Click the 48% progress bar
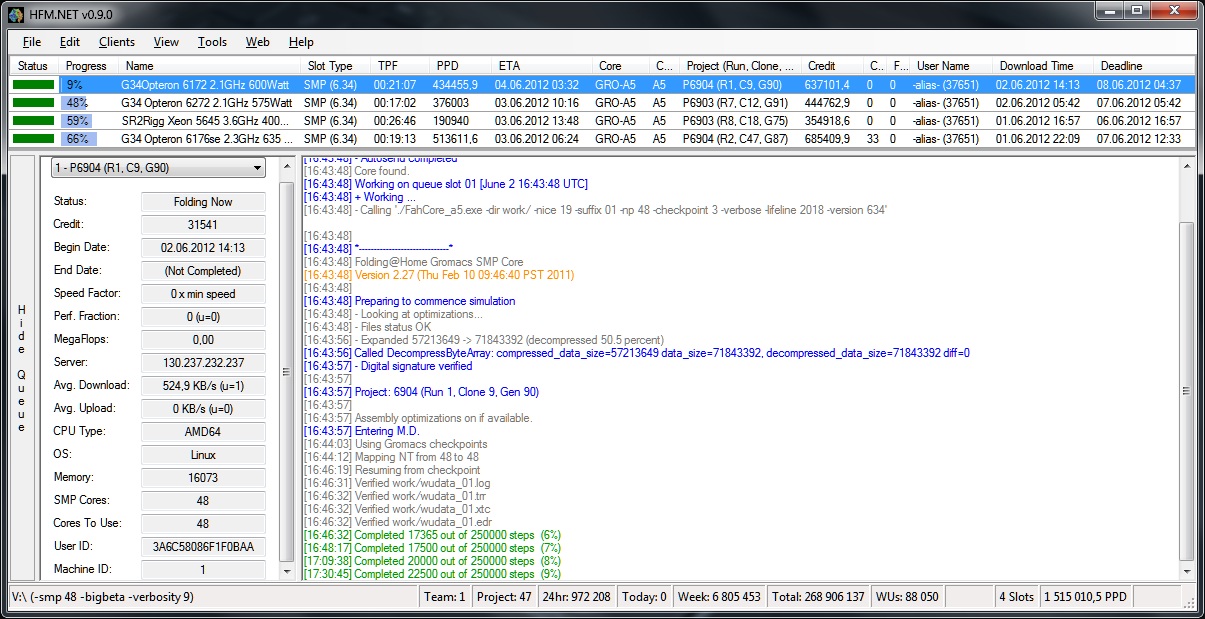The image size is (1205, 619). [88, 103]
